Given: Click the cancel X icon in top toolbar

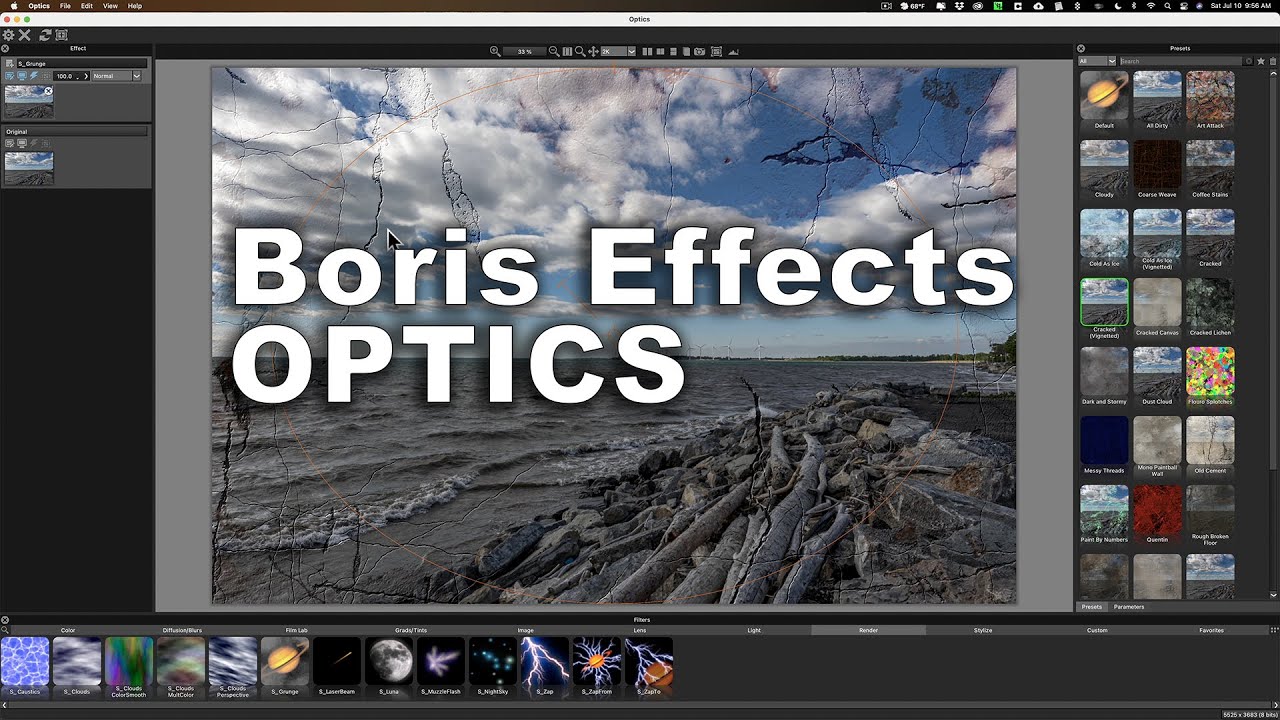Looking at the screenshot, I should click(x=25, y=35).
